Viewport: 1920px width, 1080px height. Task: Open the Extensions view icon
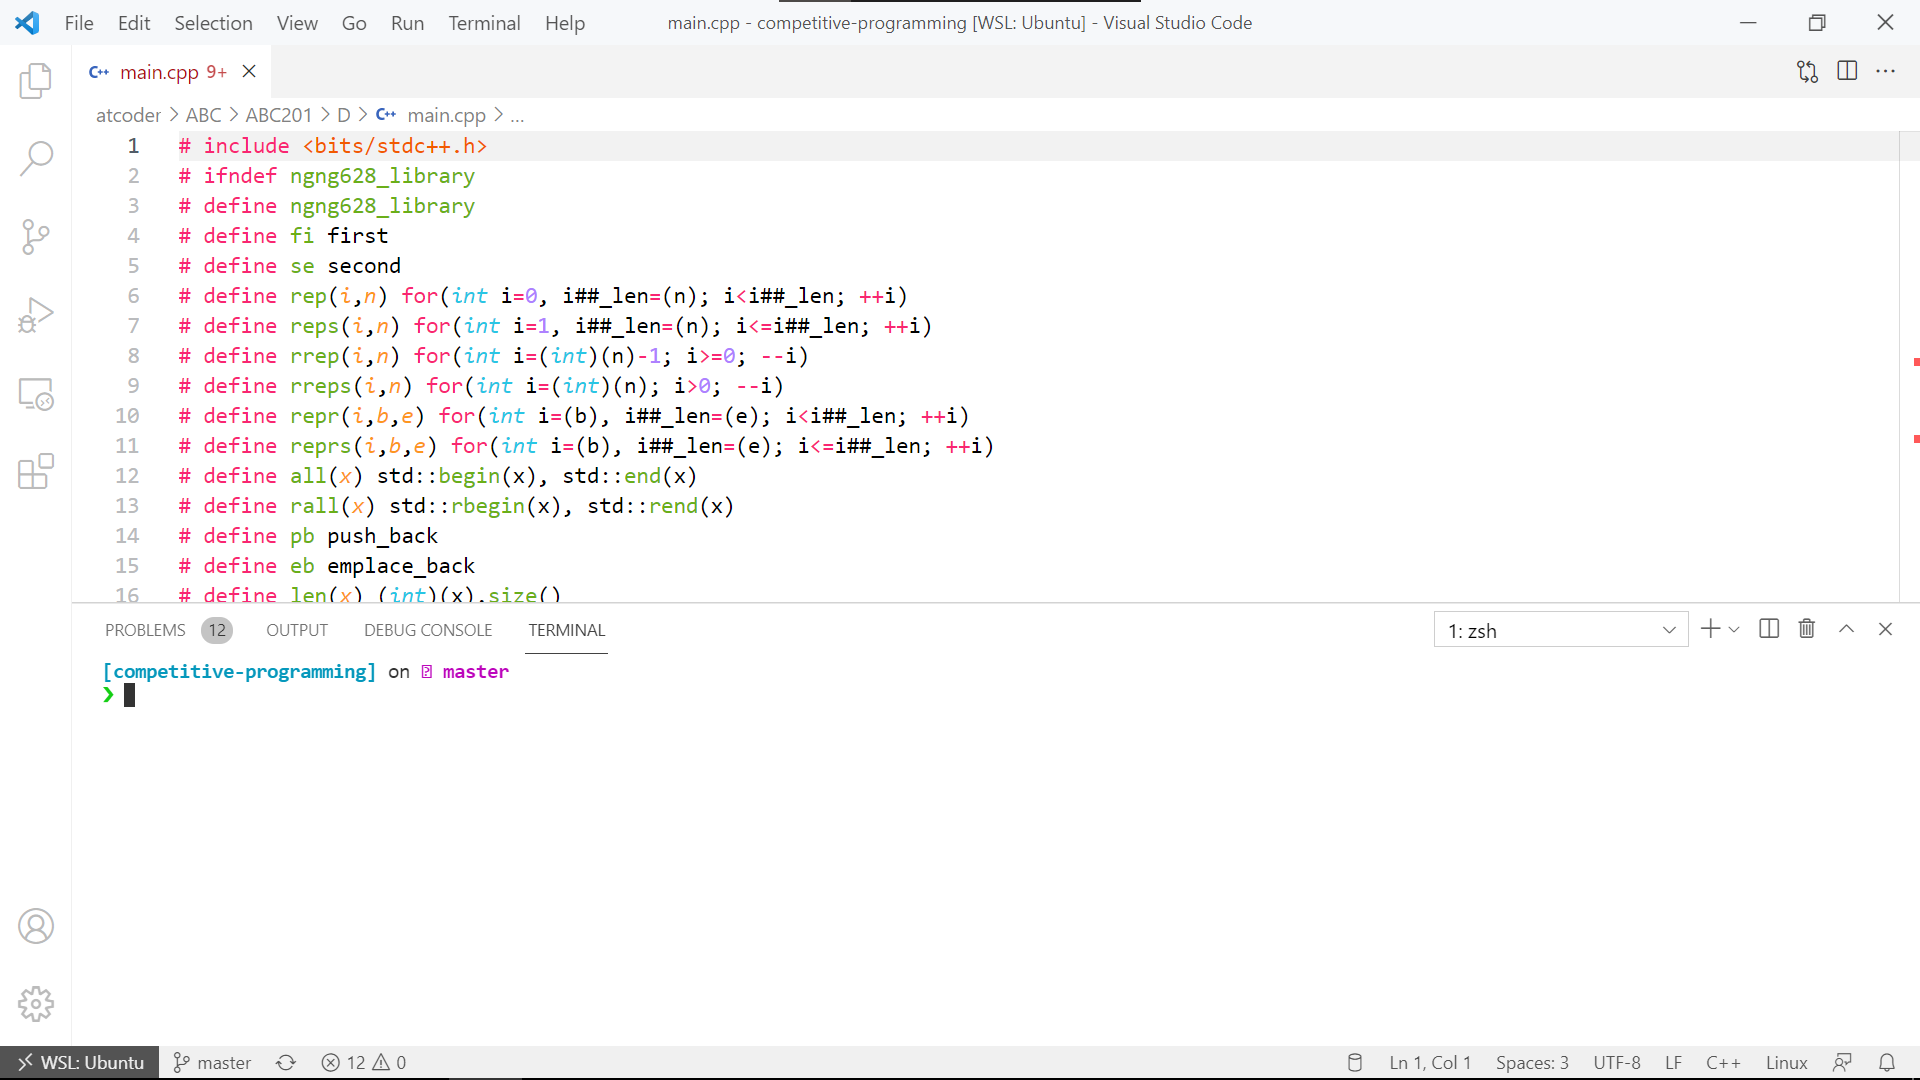coord(36,471)
